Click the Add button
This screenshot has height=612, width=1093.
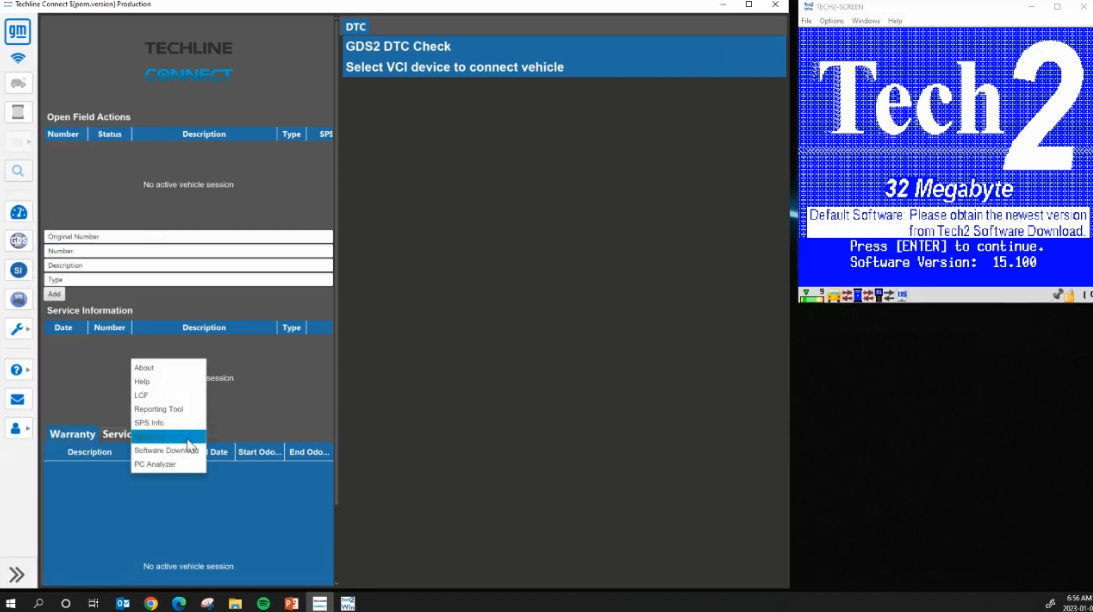pyautogui.click(x=54, y=294)
